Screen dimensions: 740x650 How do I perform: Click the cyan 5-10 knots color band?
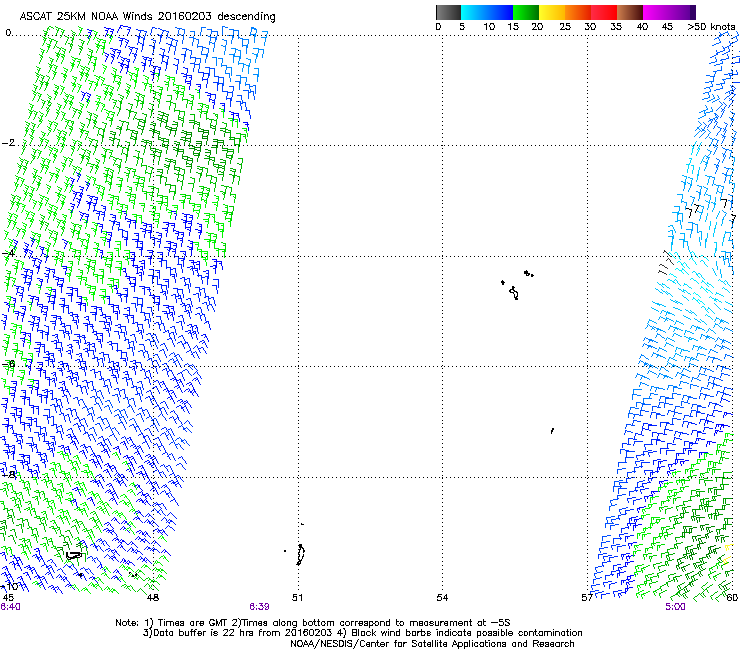tap(473, 12)
